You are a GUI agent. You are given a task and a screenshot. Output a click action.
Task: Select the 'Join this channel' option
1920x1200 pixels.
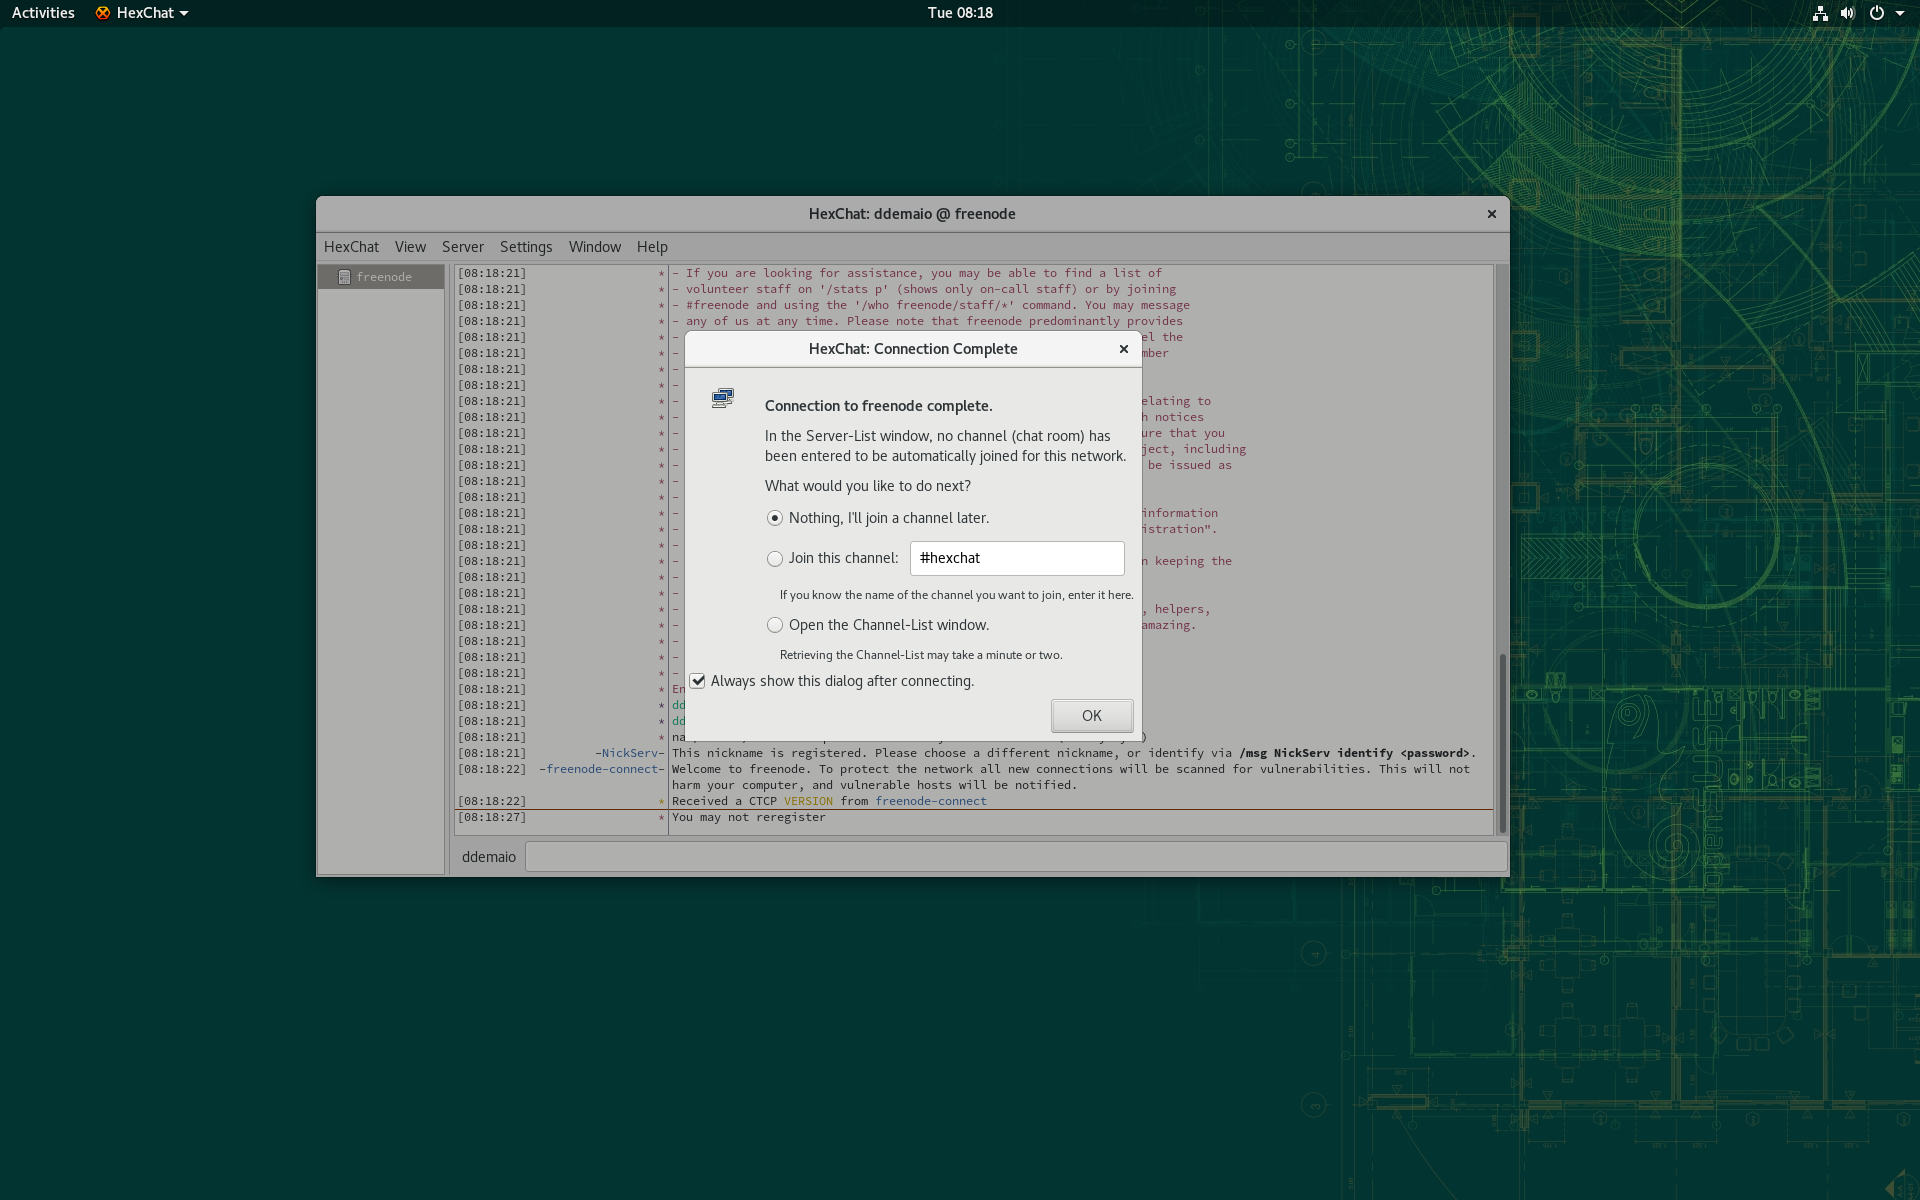tap(775, 559)
